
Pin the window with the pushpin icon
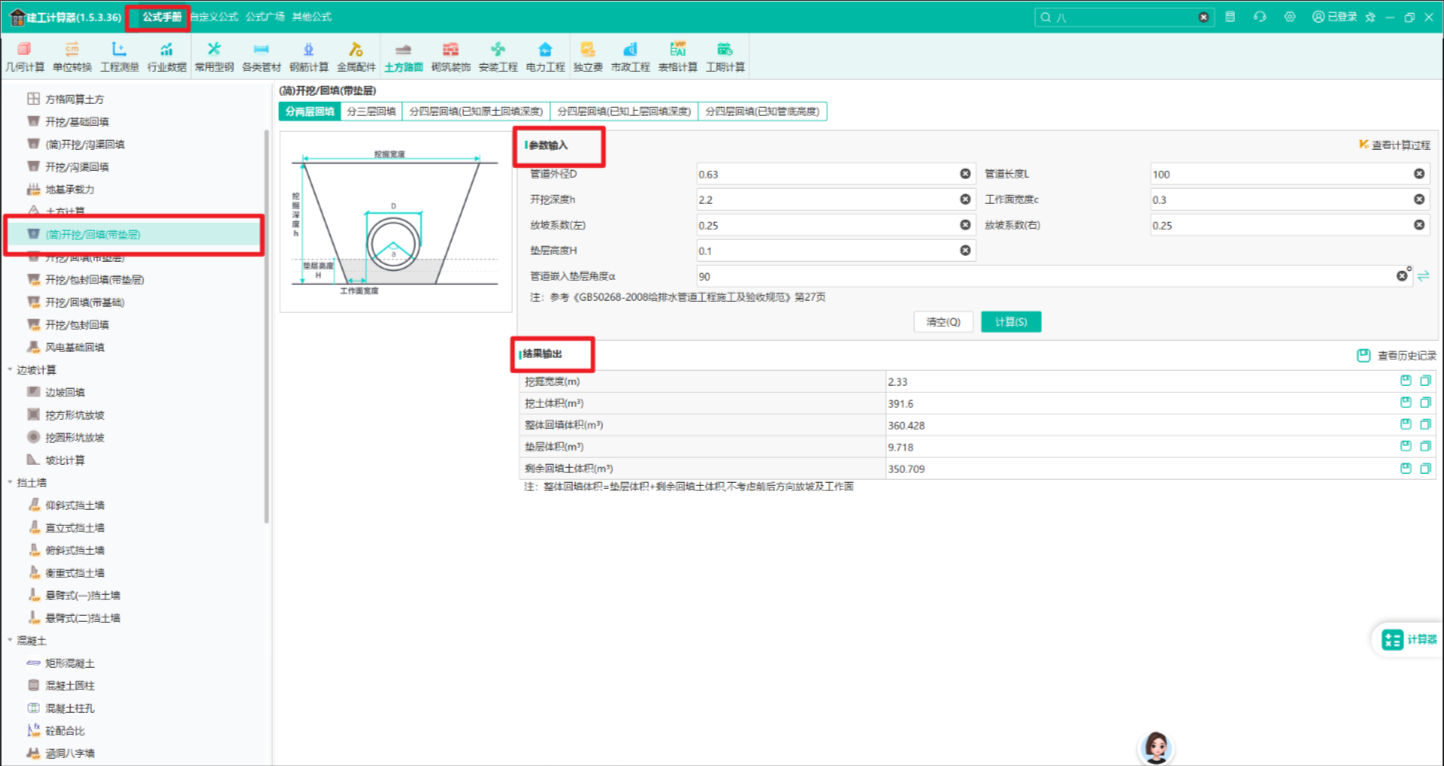point(1370,17)
